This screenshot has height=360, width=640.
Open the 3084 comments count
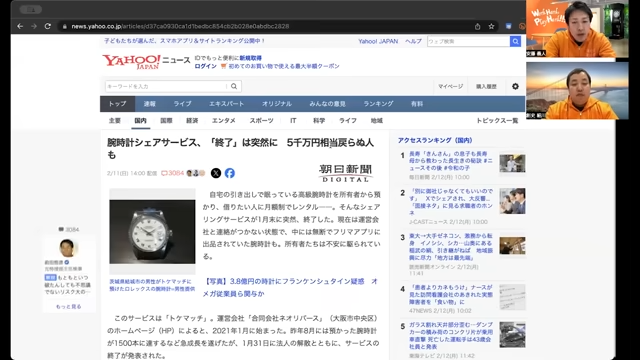click(x=172, y=173)
